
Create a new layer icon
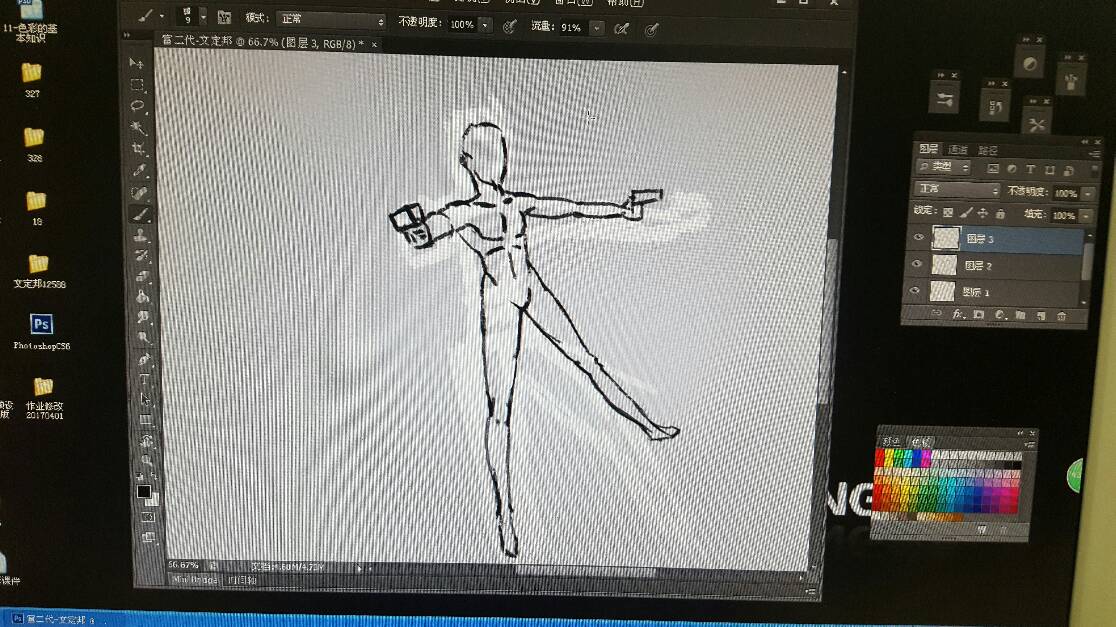[x=1041, y=316]
